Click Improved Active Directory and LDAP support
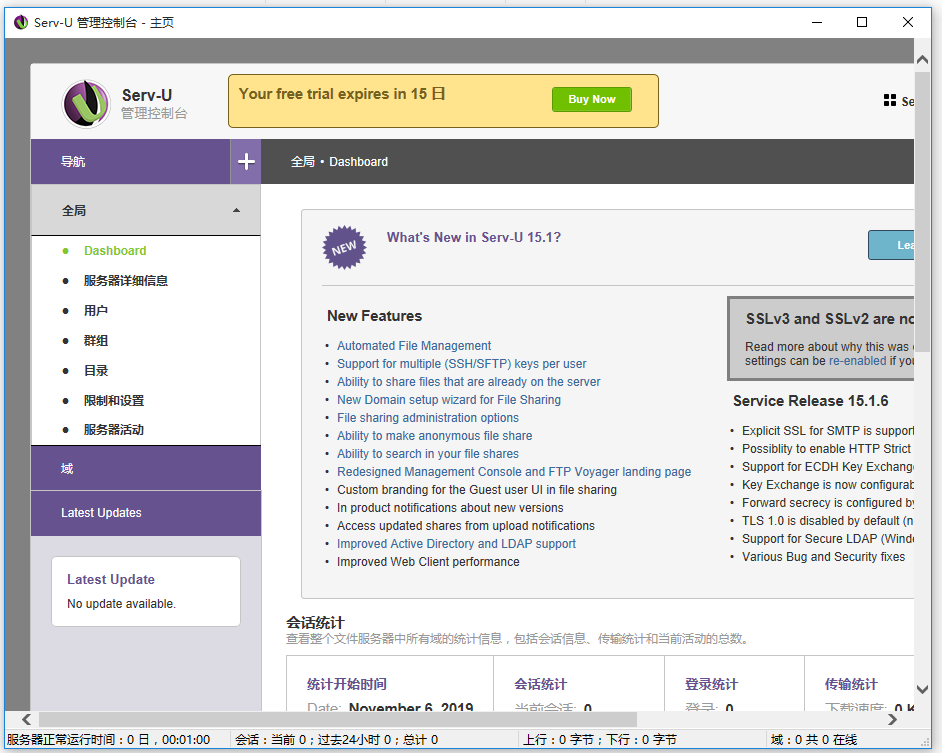Screen dimensions: 942x753 [x=456, y=543]
